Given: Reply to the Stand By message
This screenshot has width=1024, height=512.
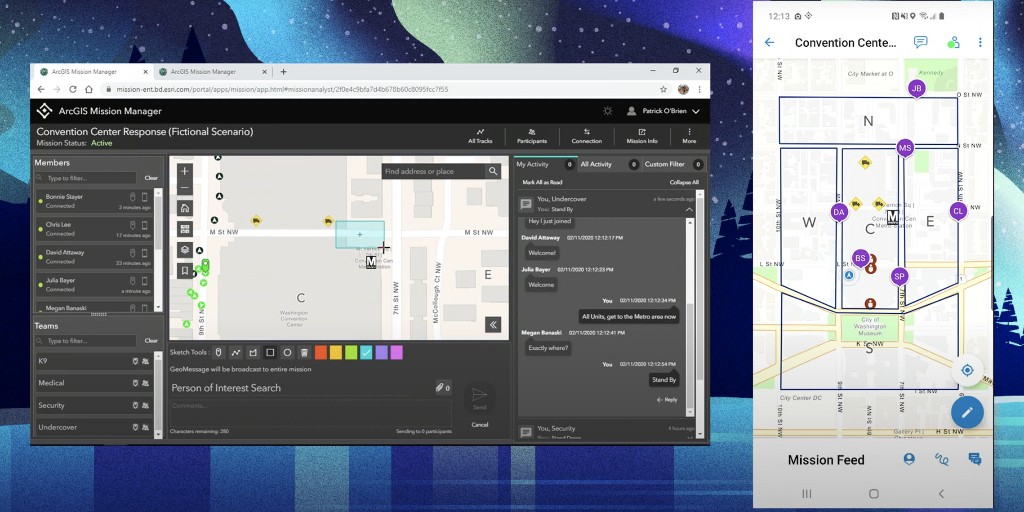Looking at the screenshot, I should (x=667, y=400).
